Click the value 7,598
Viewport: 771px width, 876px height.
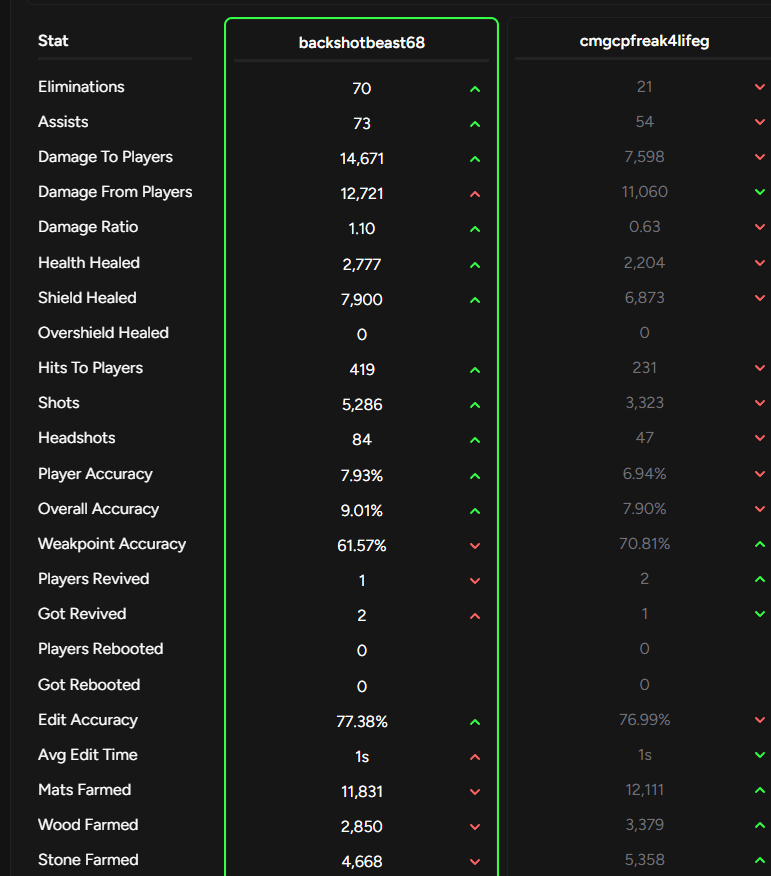[x=644, y=157]
